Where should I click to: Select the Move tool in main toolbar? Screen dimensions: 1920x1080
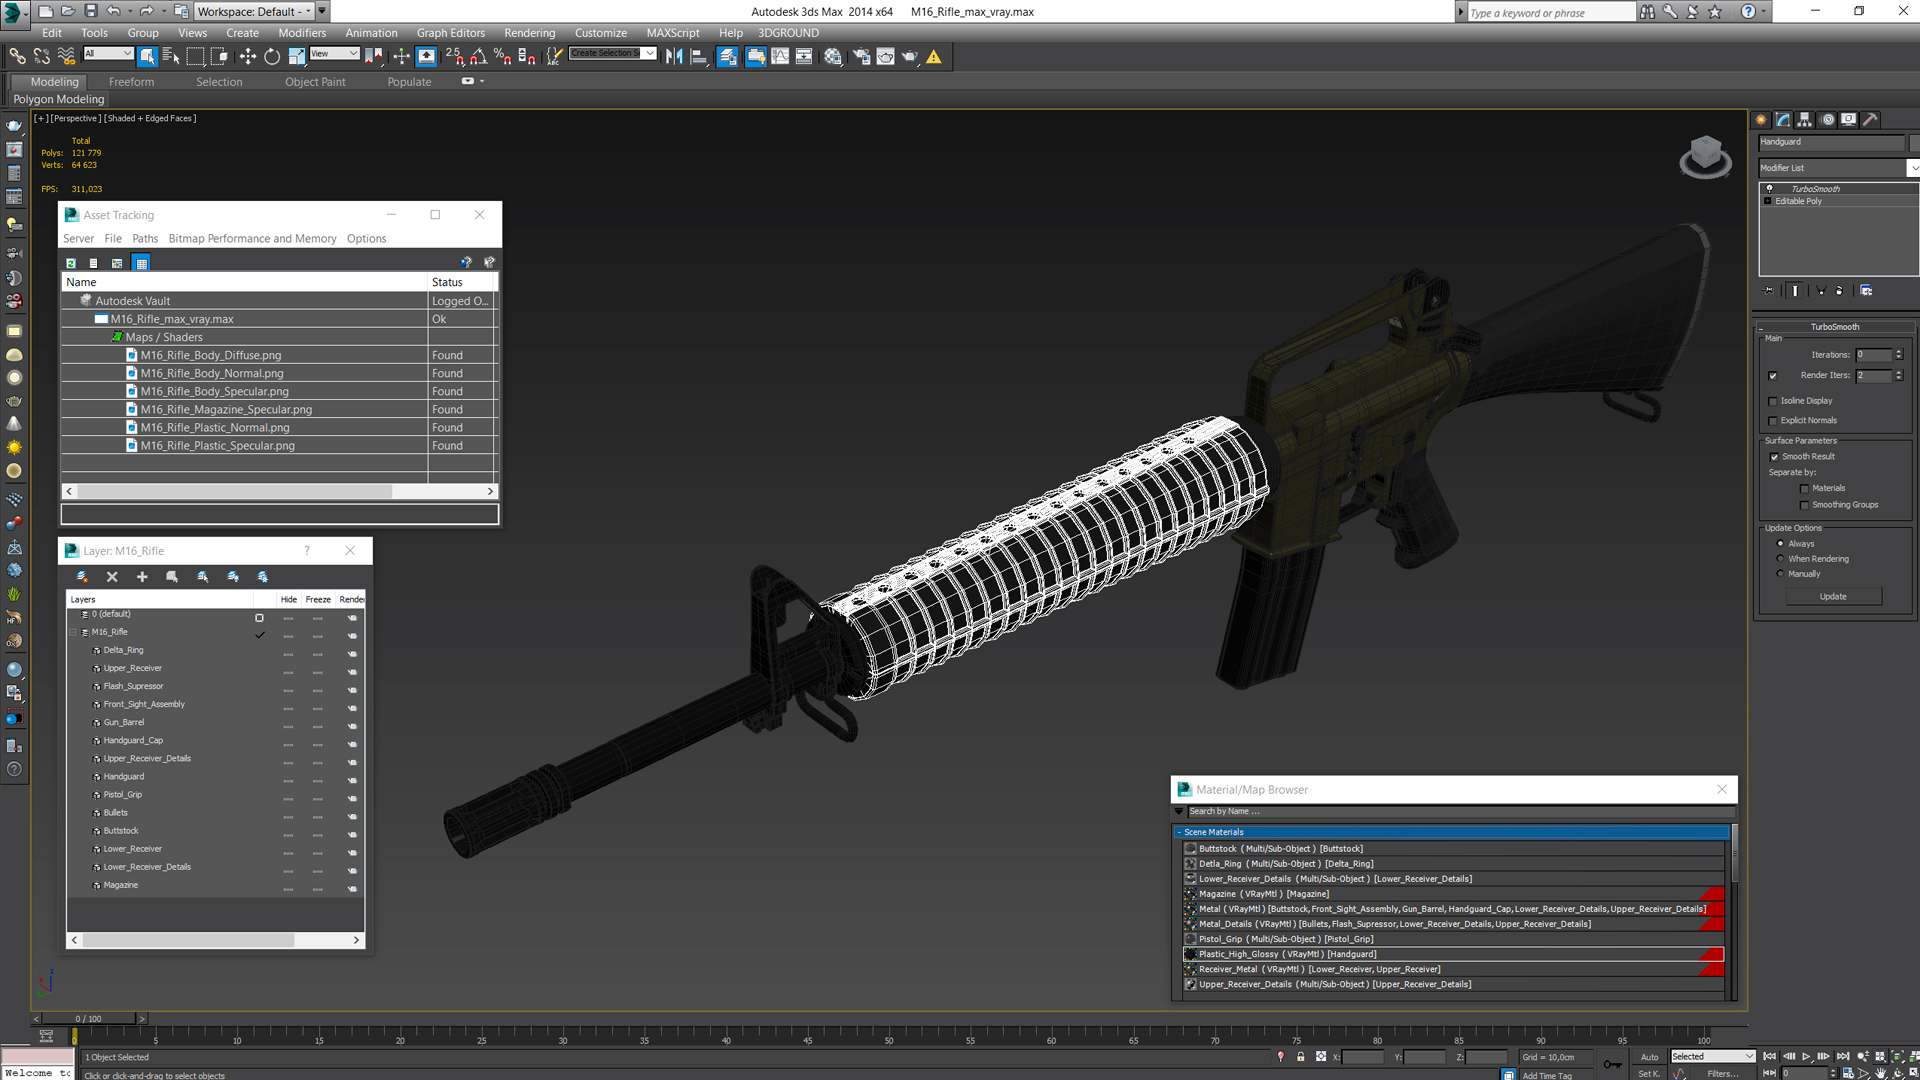pos(247,57)
